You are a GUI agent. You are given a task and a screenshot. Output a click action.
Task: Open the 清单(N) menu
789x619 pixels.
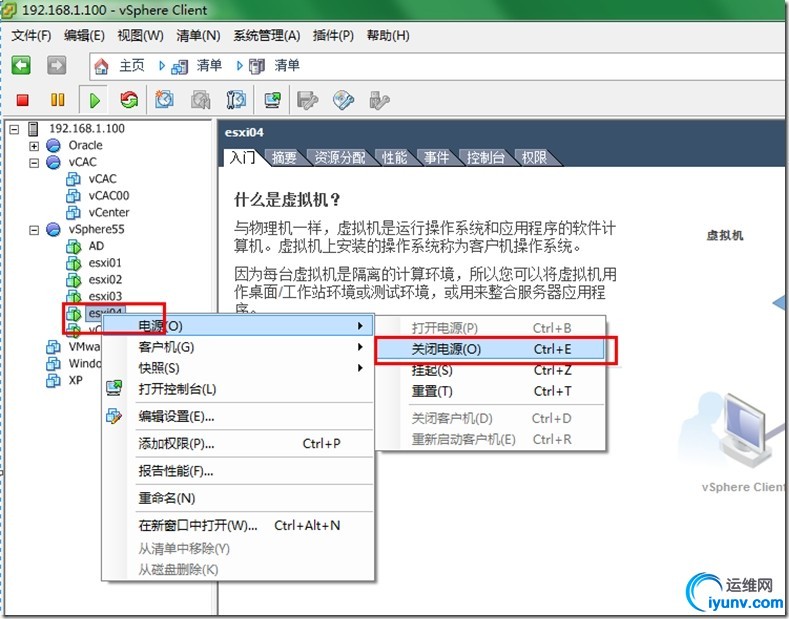tap(198, 36)
